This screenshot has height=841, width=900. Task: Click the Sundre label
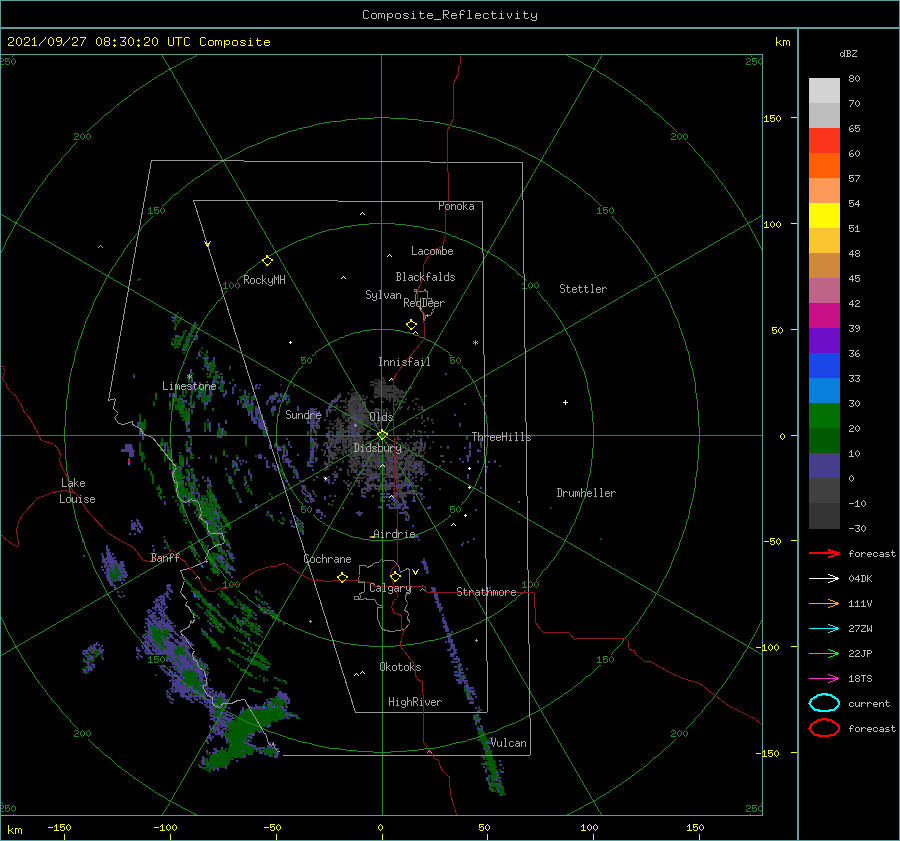point(303,414)
